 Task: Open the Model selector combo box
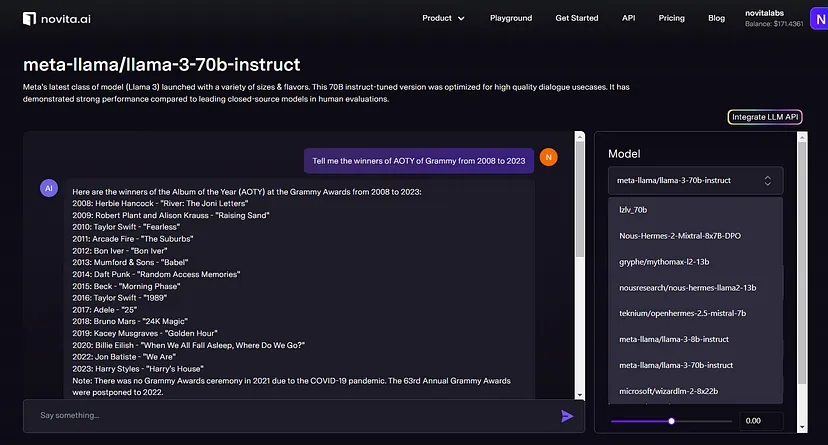pyautogui.click(x=695, y=181)
